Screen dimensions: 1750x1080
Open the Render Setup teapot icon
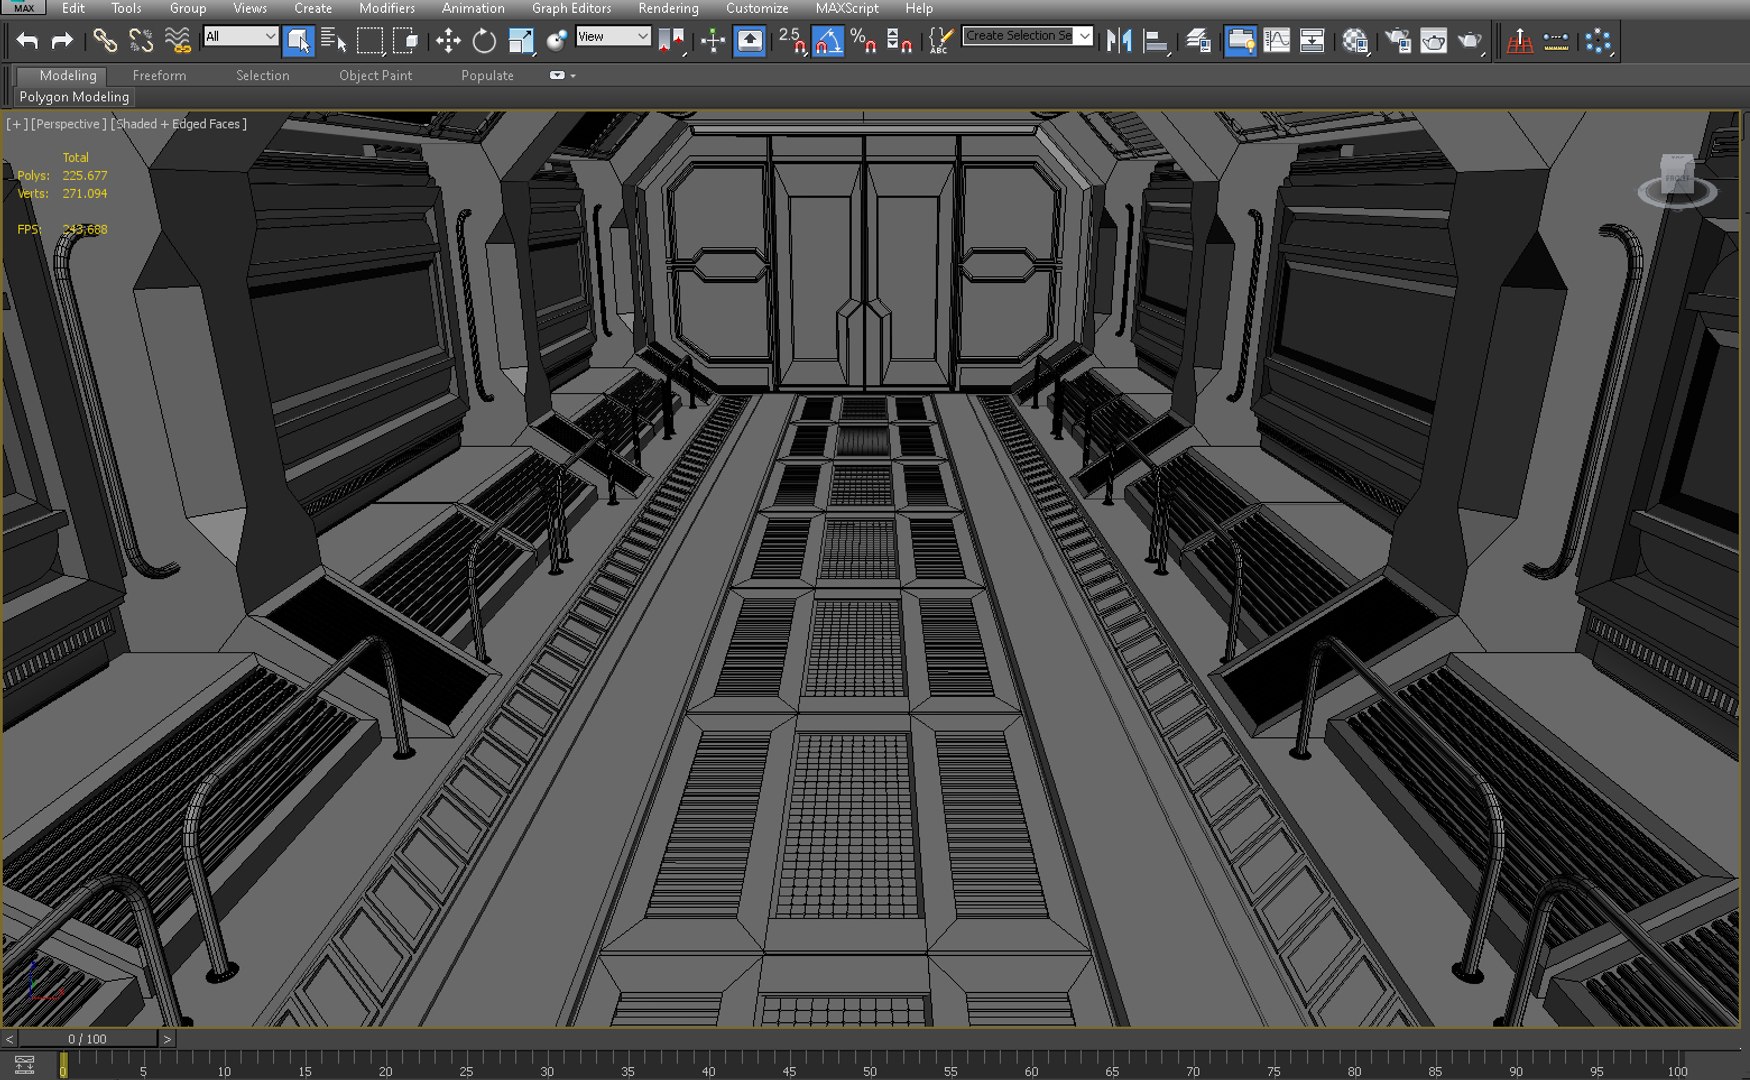(1398, 41)
